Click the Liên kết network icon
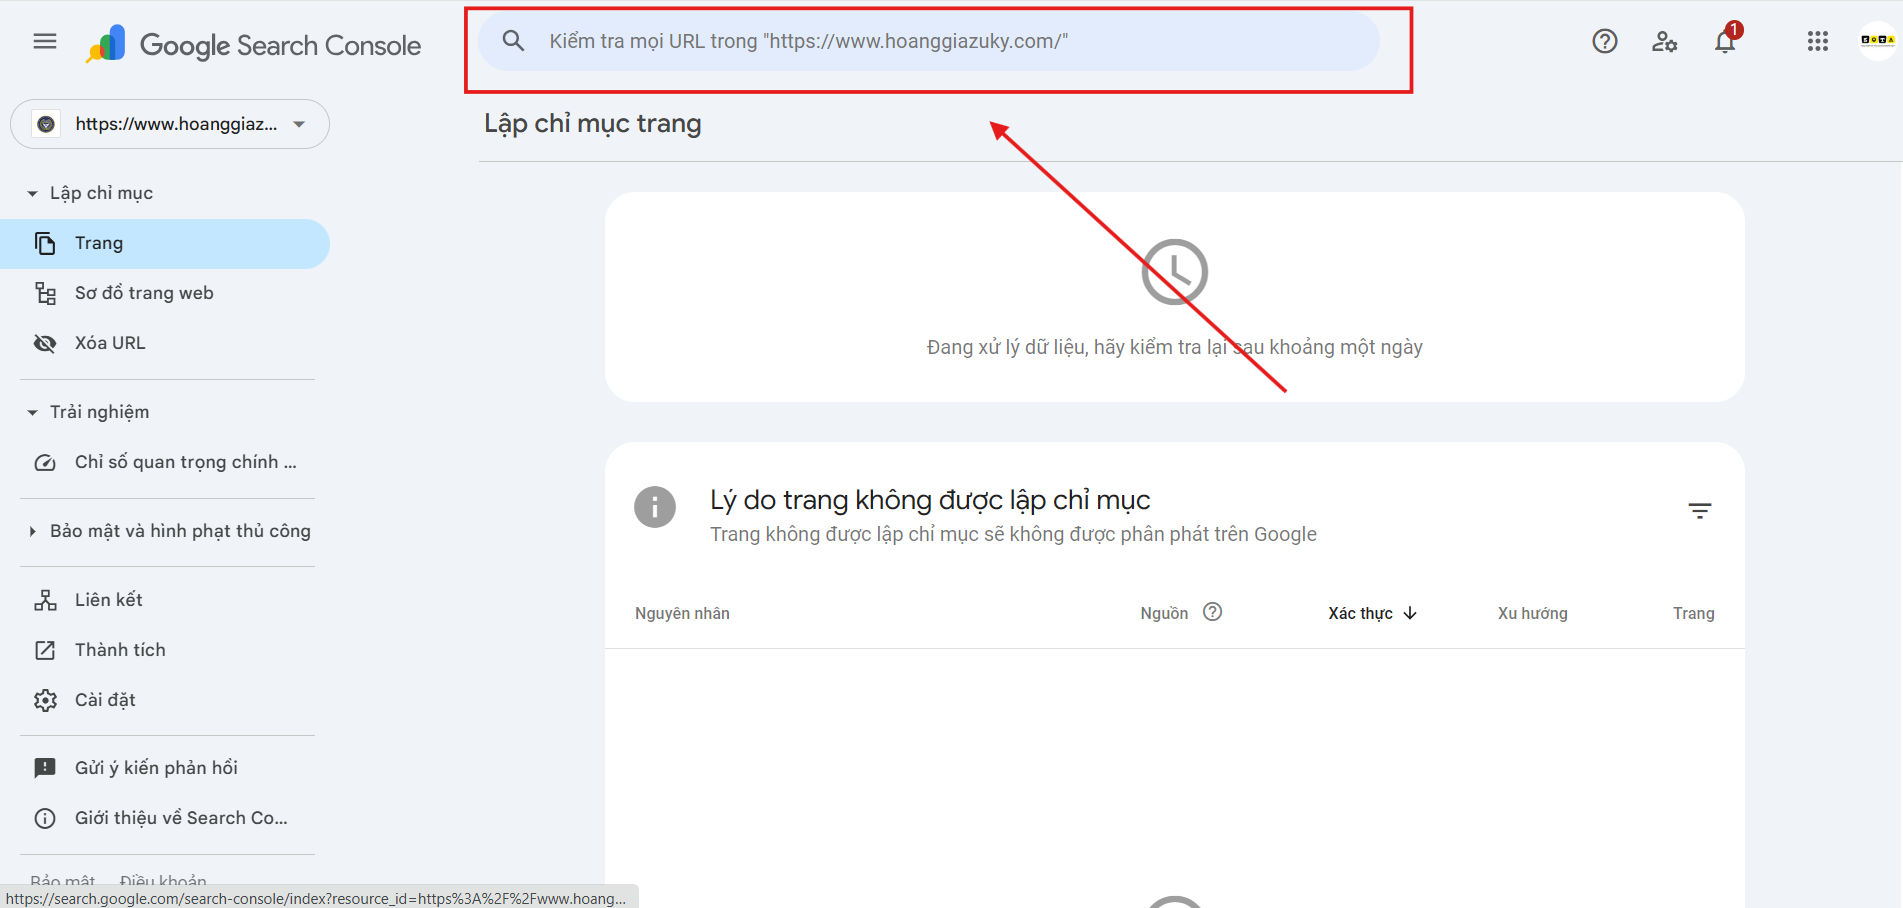This screenshot has width=1903, height=908. tap(45, 600)
